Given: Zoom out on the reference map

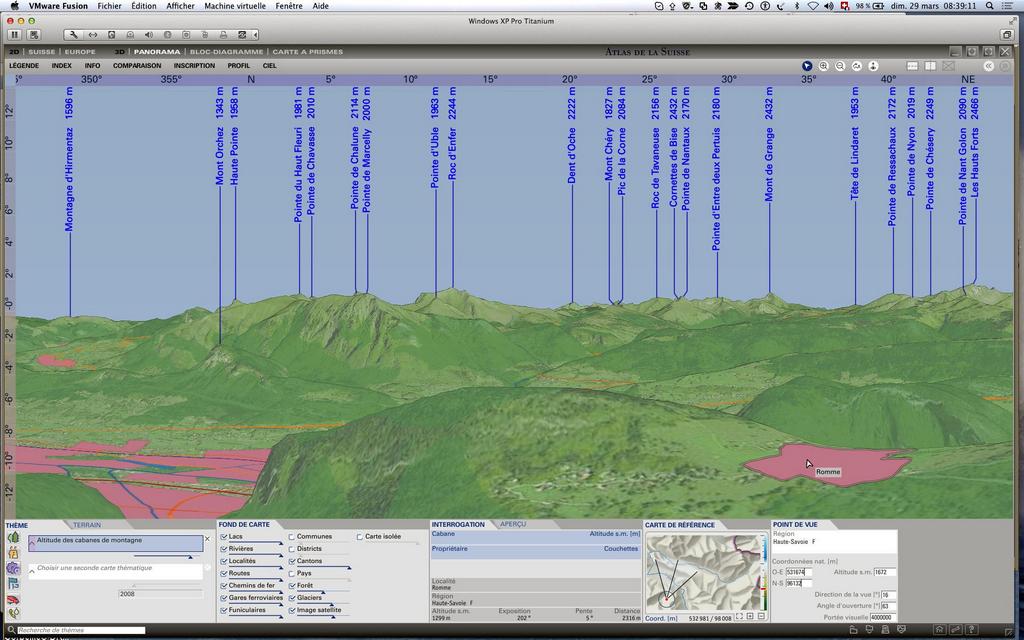Looking at the screenshot, I should [x=761, y=617].
